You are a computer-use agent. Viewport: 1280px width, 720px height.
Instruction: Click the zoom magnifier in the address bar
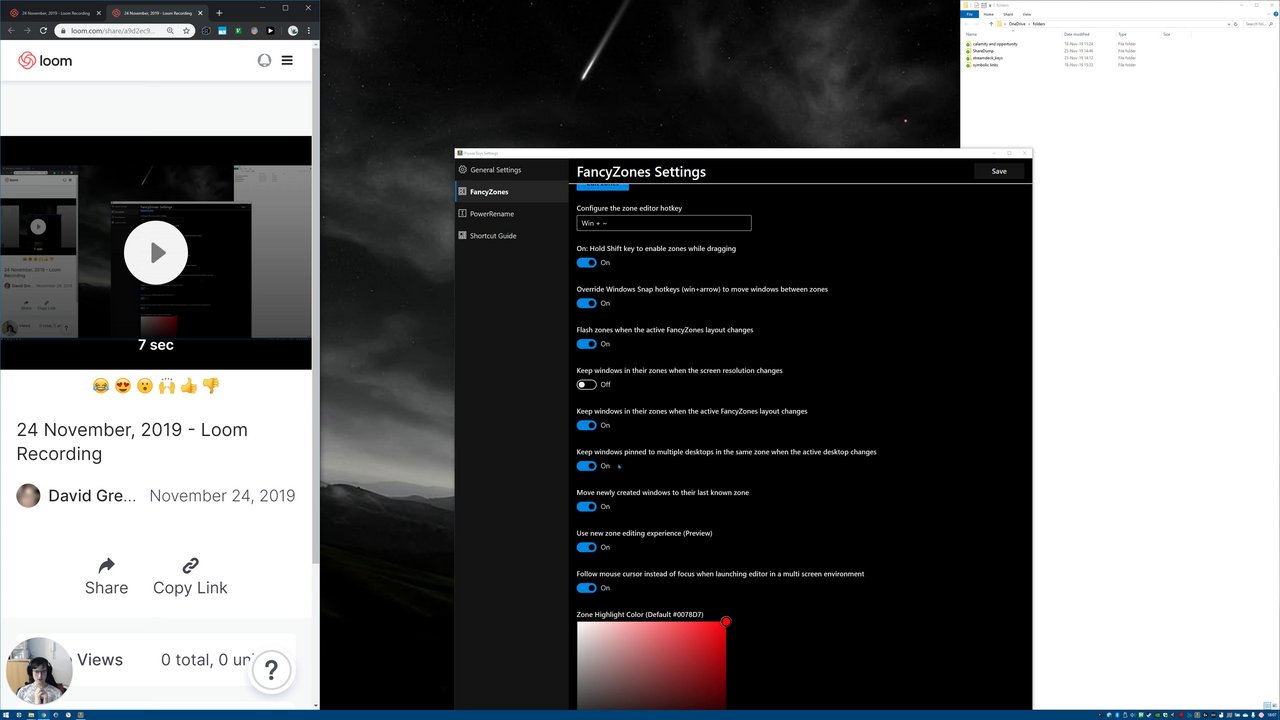(171, 31)
